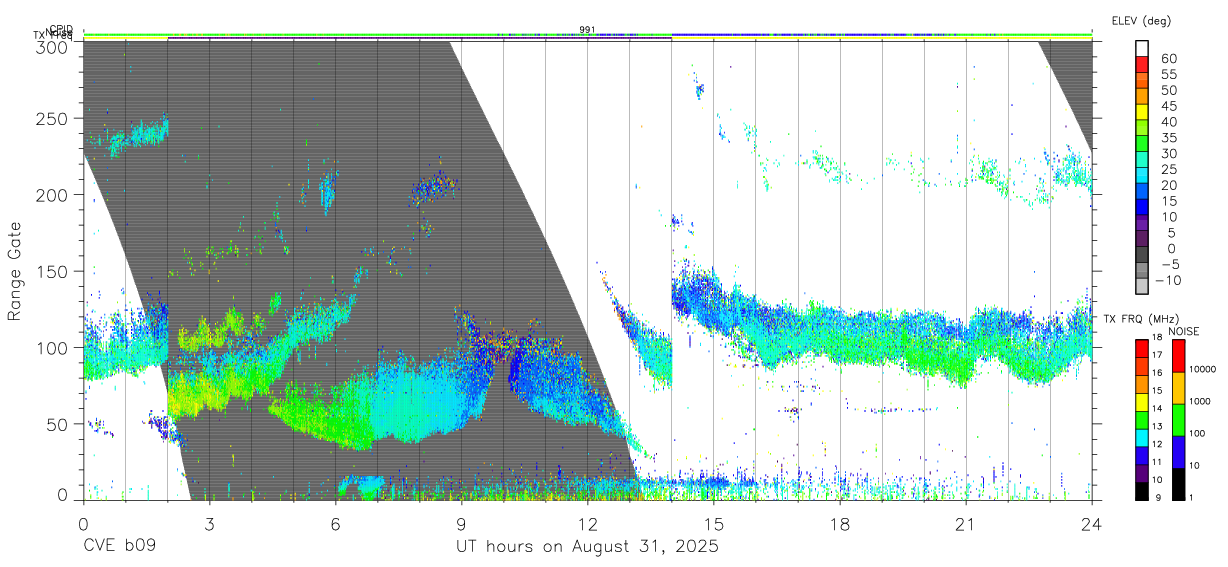Select the light gray swatch at ELEV −10

(x=1143, y=287)
